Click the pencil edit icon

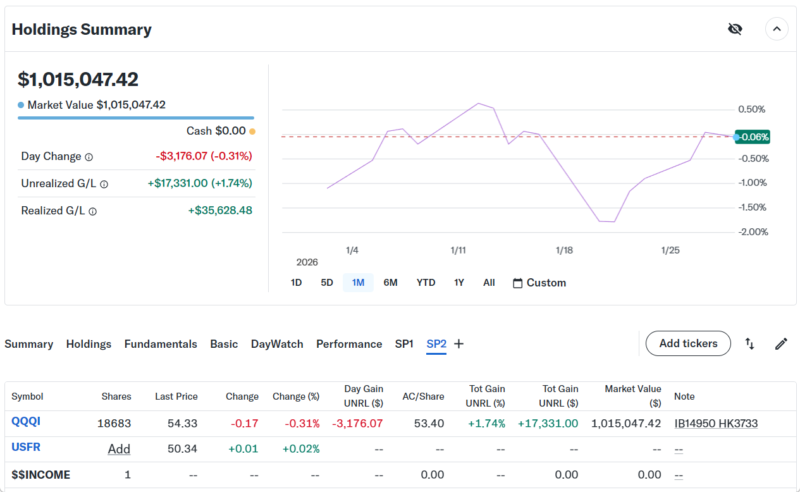781,344
